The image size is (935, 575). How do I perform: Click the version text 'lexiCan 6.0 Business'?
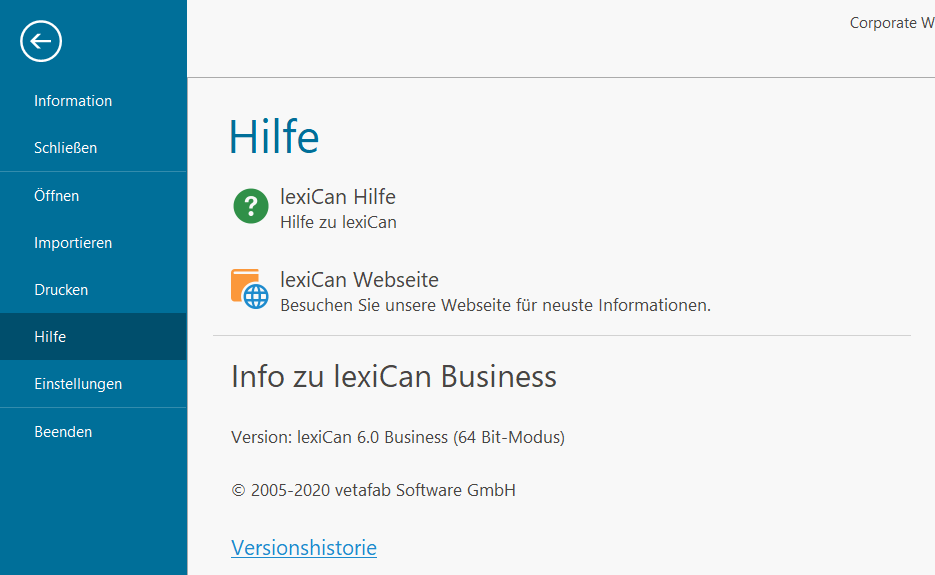pos(398,437)
